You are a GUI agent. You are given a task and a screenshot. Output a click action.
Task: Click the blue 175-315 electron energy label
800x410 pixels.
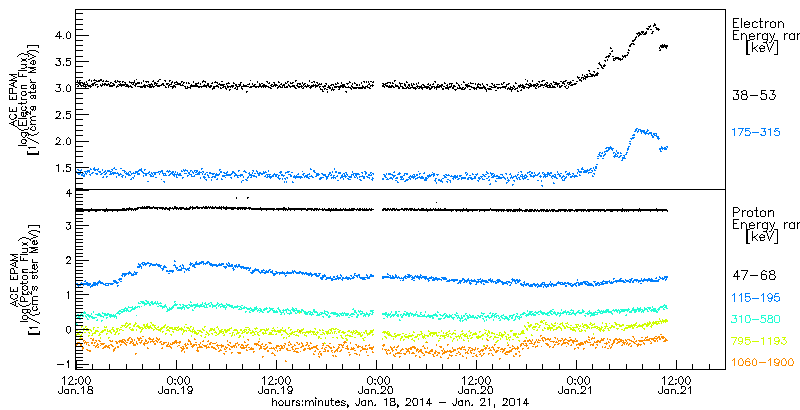coord(756,132)
